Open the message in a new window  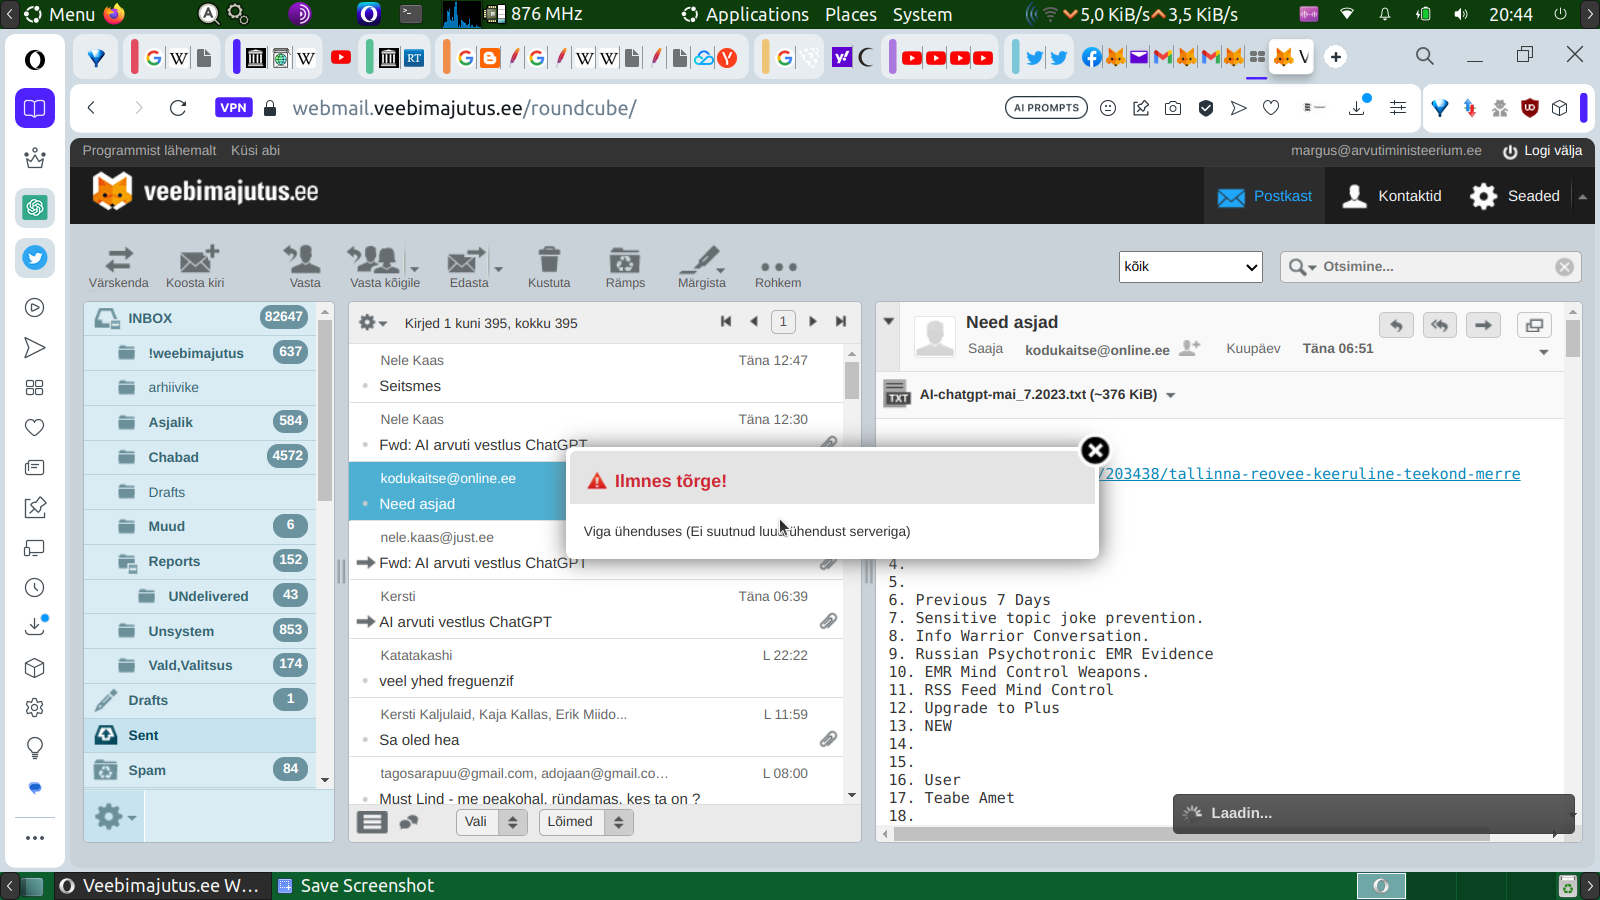(1534, 325)
